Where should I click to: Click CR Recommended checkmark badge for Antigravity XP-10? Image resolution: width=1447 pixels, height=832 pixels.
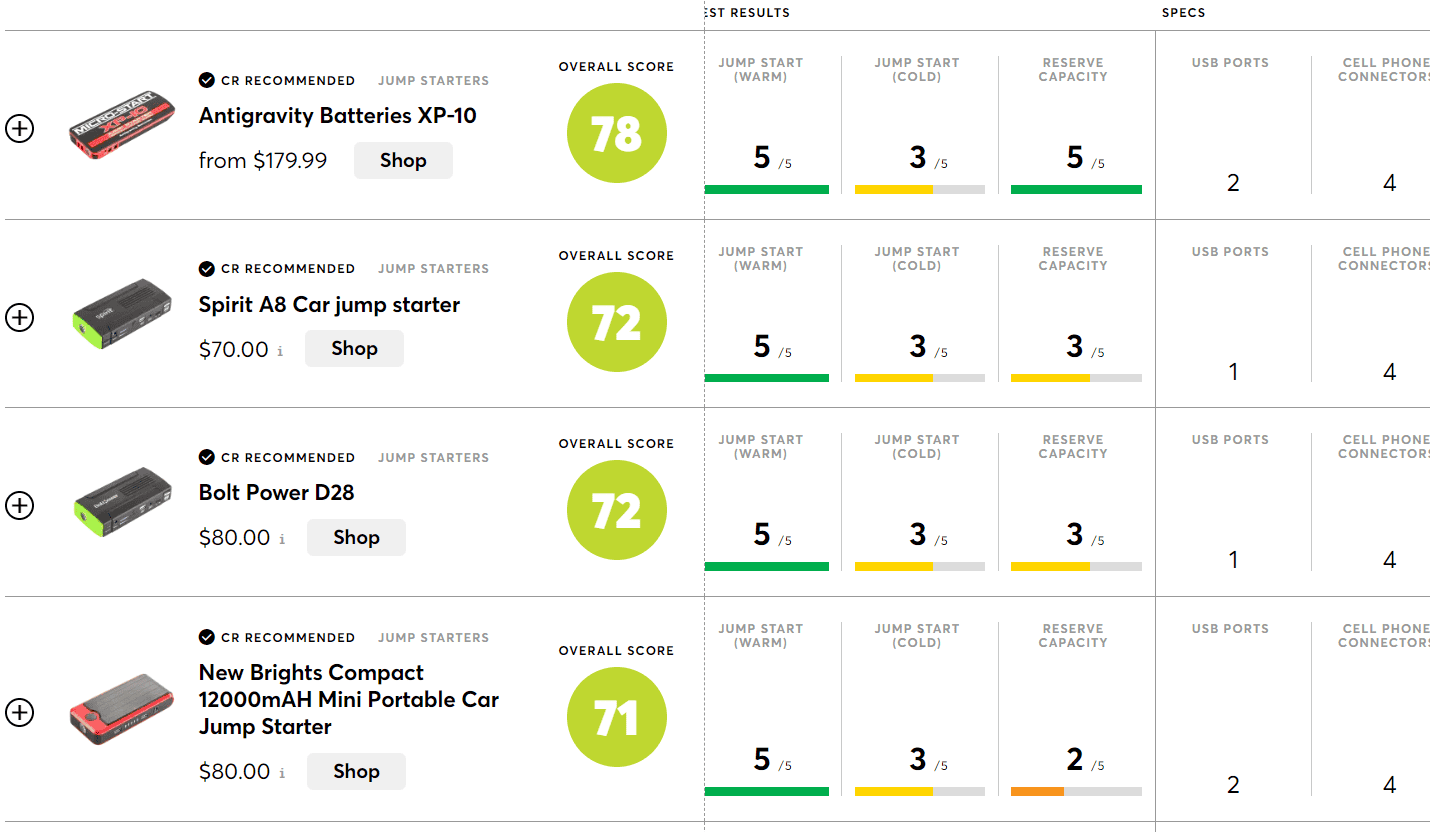(207, 80)
